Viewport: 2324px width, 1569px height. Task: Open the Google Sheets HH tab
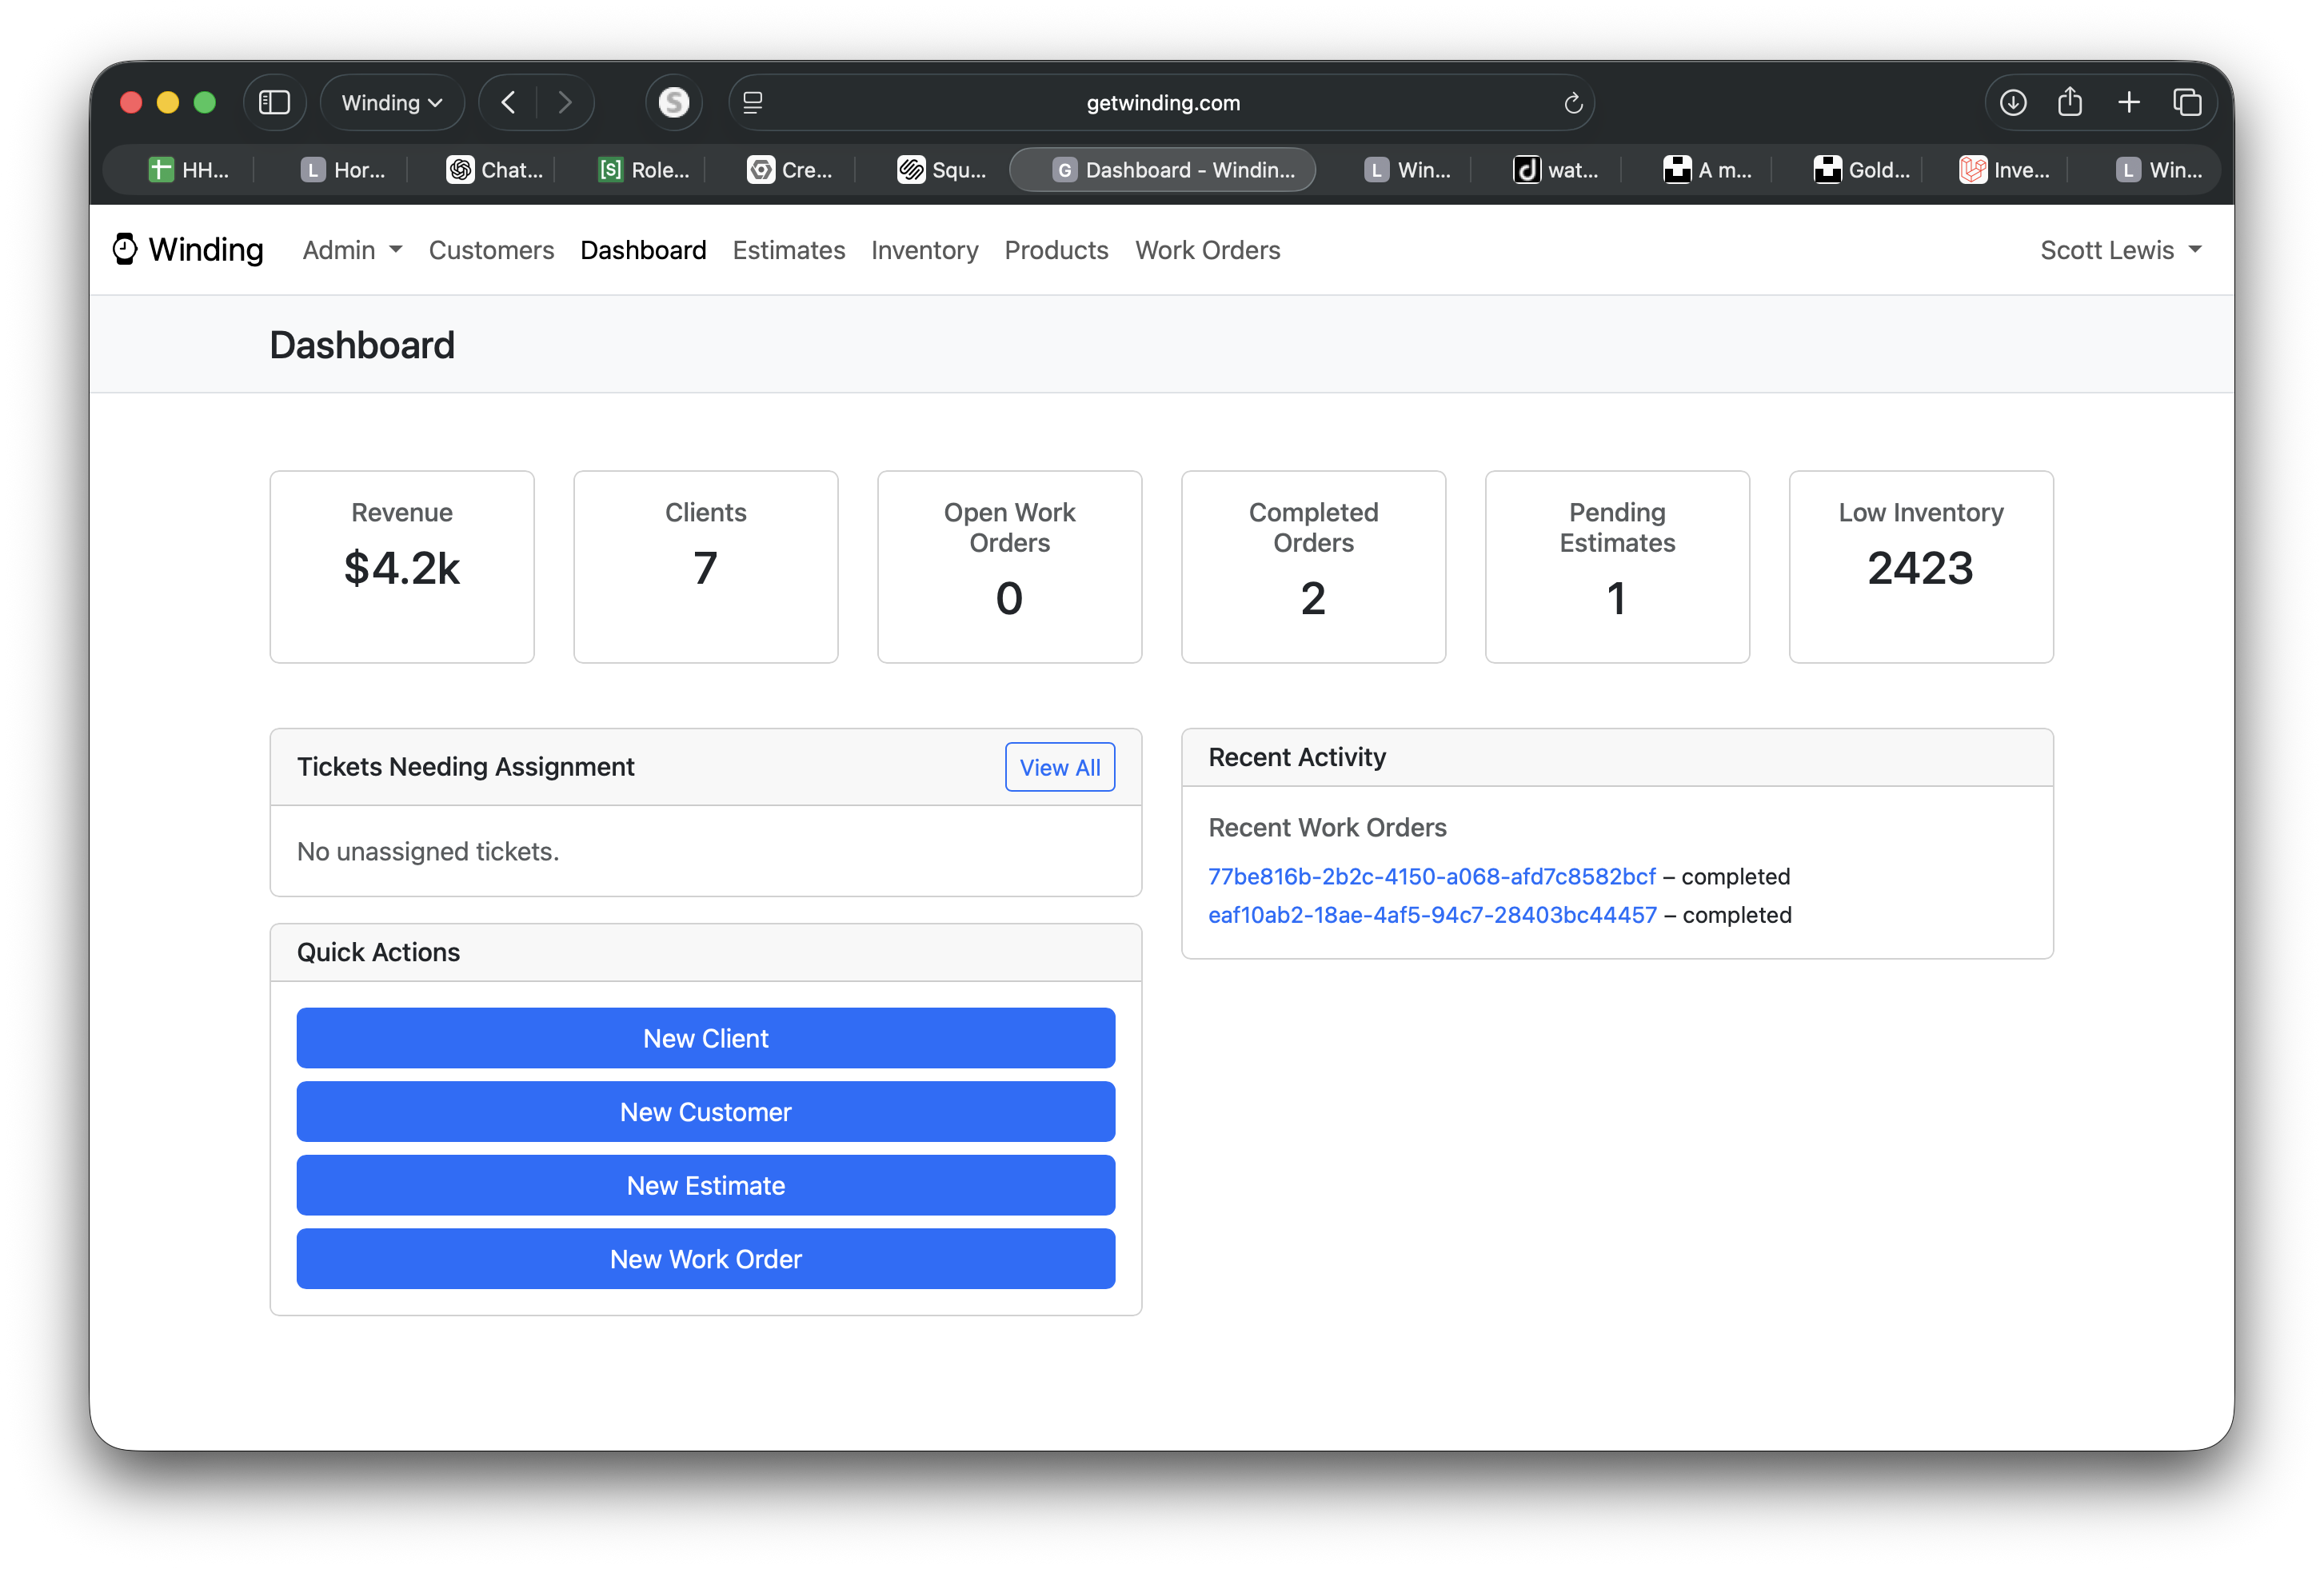tap(188, 169)
